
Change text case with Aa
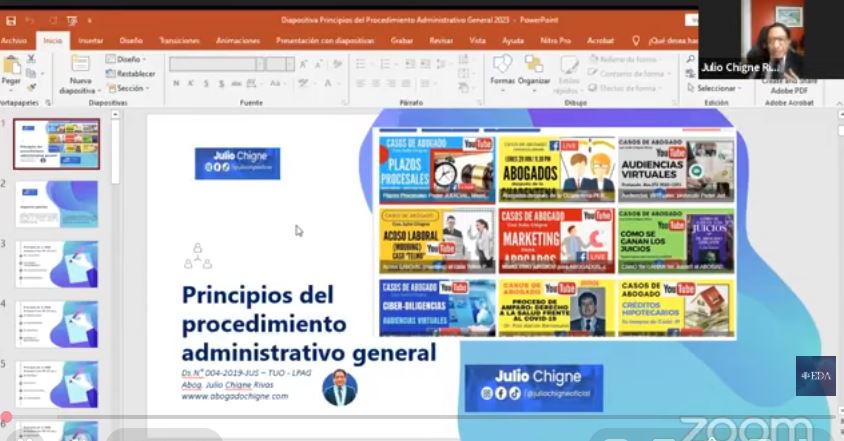[276, 83]
